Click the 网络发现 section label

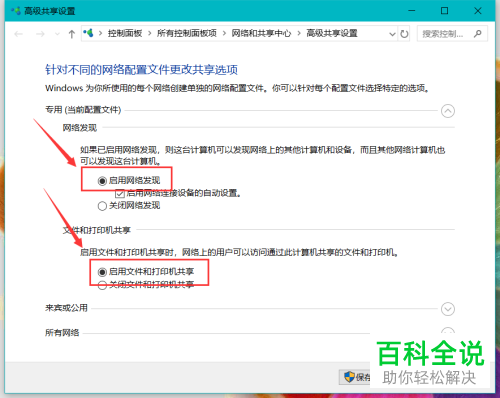pyautogui.click(x=80, y=128)
